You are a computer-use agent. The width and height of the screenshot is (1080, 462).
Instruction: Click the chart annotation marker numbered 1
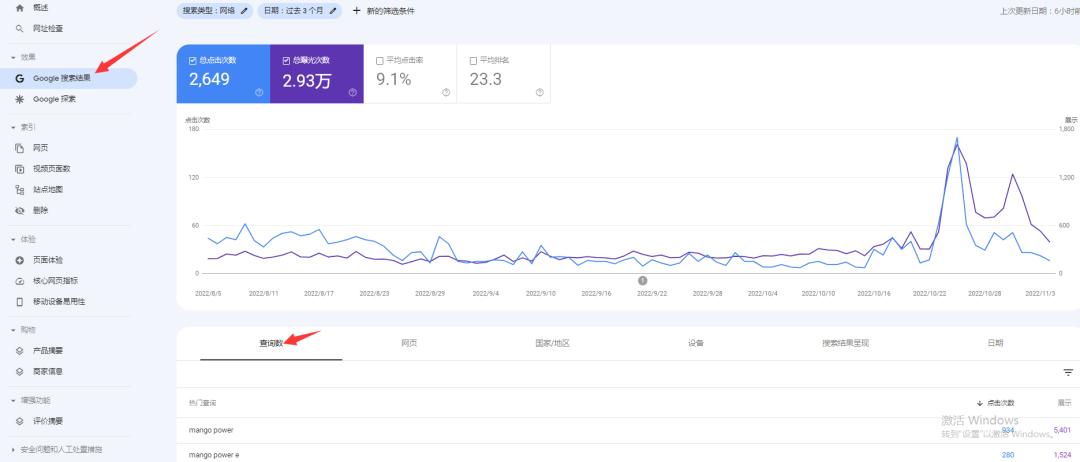642,281
